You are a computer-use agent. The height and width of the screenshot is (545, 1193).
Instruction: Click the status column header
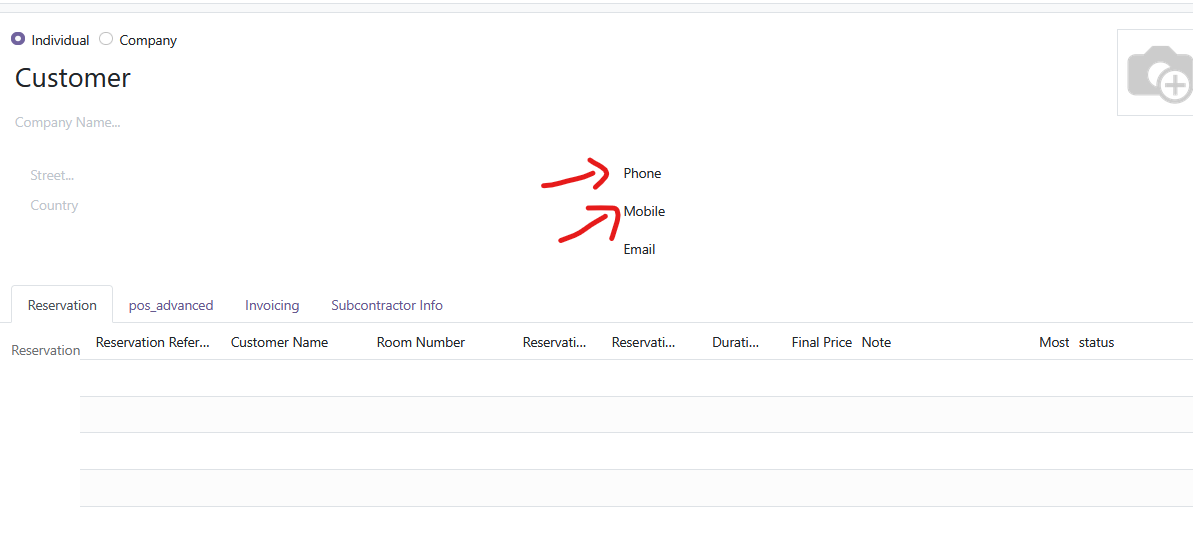1096,343
